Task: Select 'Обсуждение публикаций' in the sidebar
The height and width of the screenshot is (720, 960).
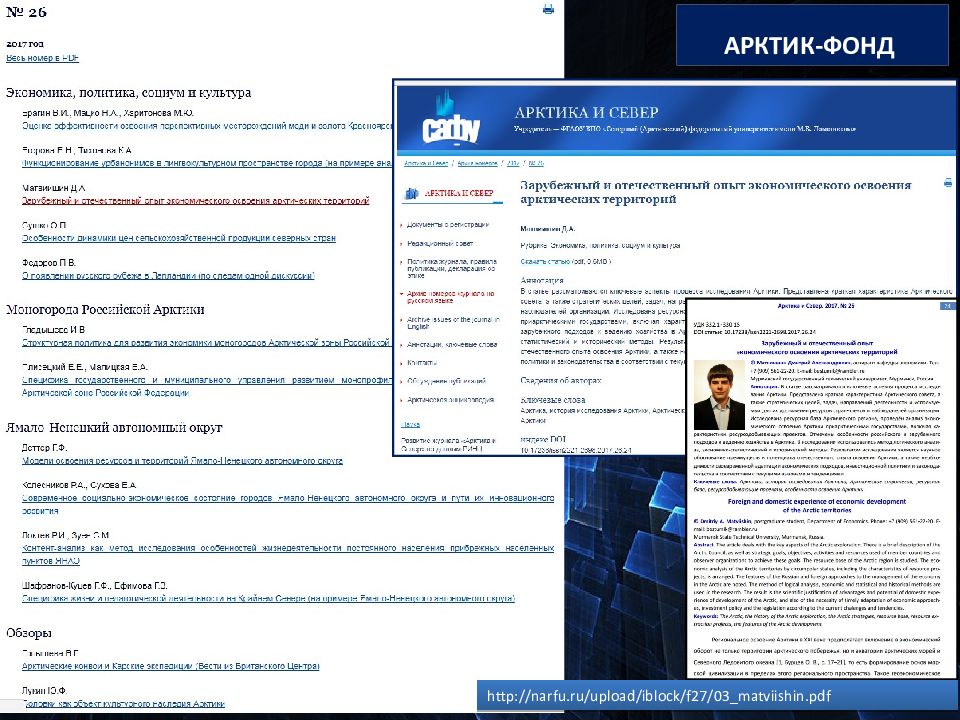Action: 446,381
